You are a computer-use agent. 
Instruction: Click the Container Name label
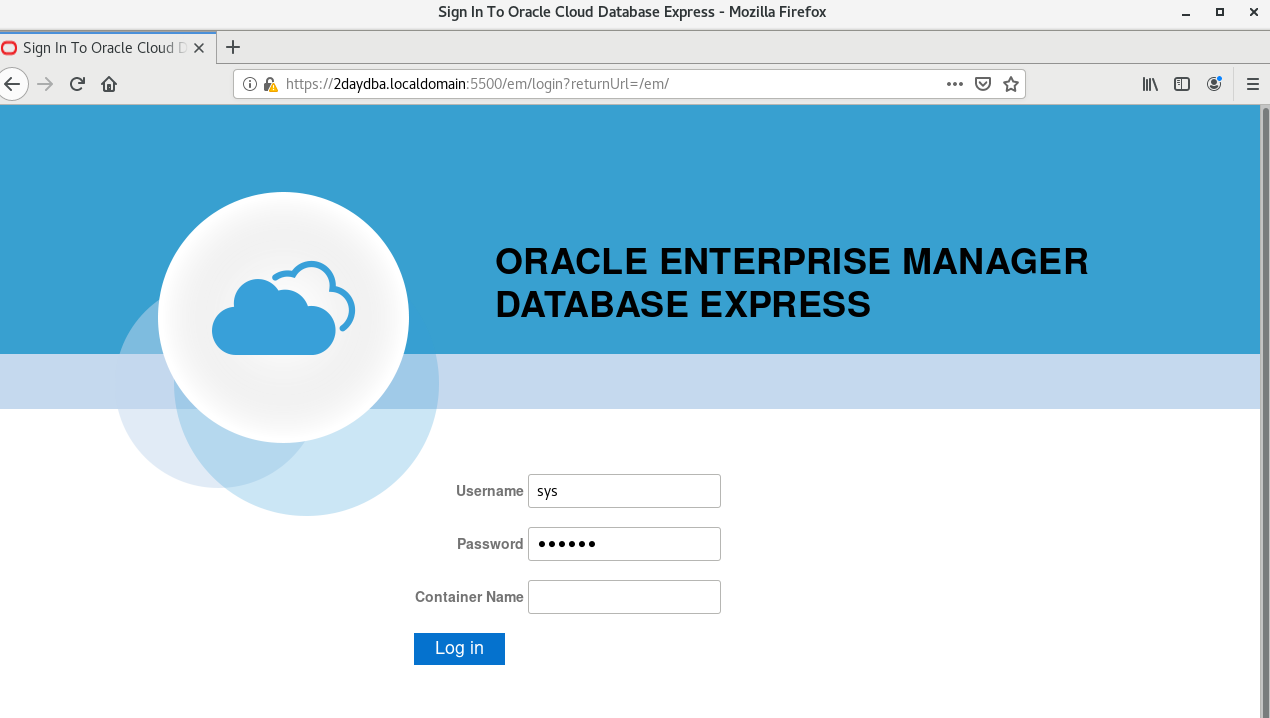coord(469,597)
